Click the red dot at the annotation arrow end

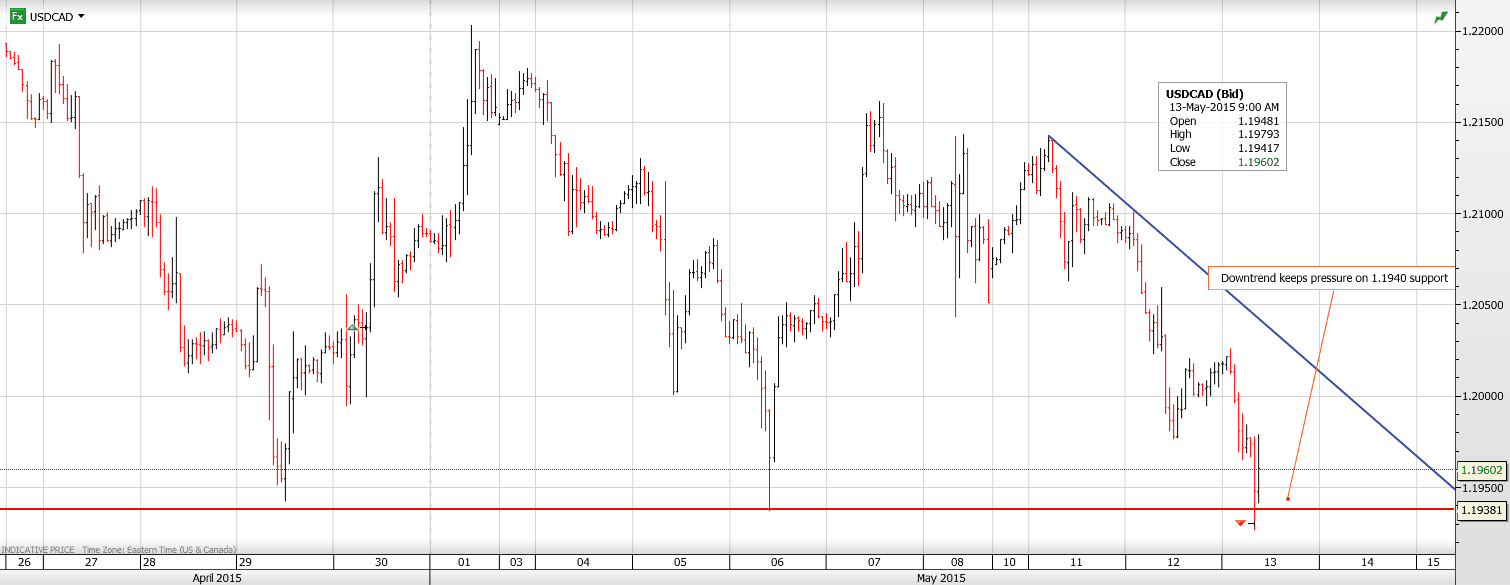point(1288,499)
